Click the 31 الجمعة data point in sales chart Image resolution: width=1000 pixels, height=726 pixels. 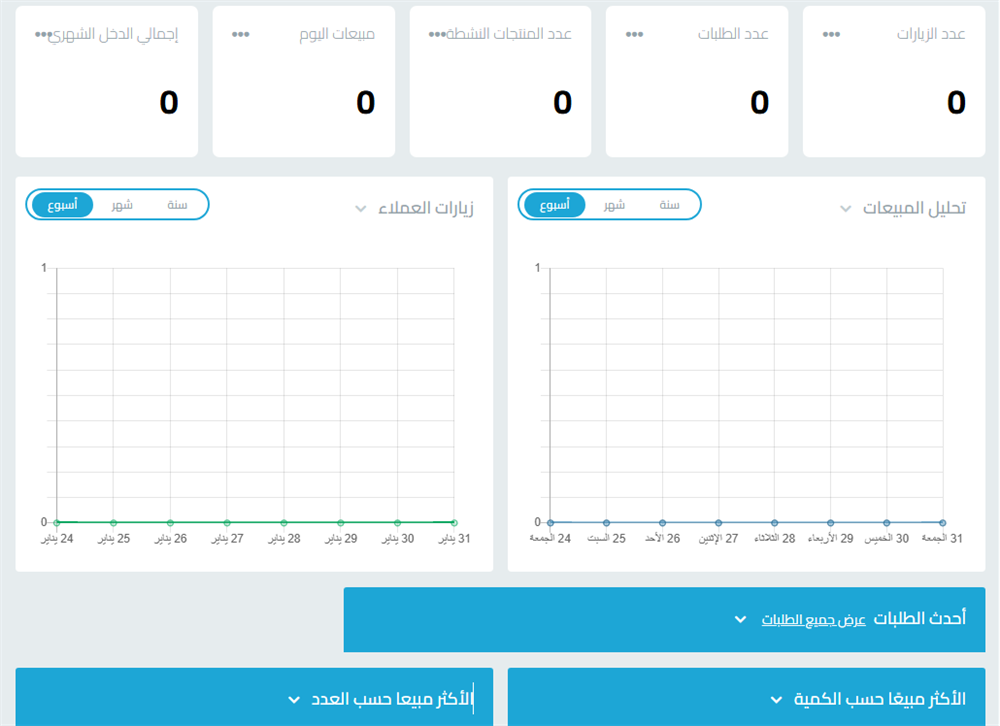coord(943,522)
